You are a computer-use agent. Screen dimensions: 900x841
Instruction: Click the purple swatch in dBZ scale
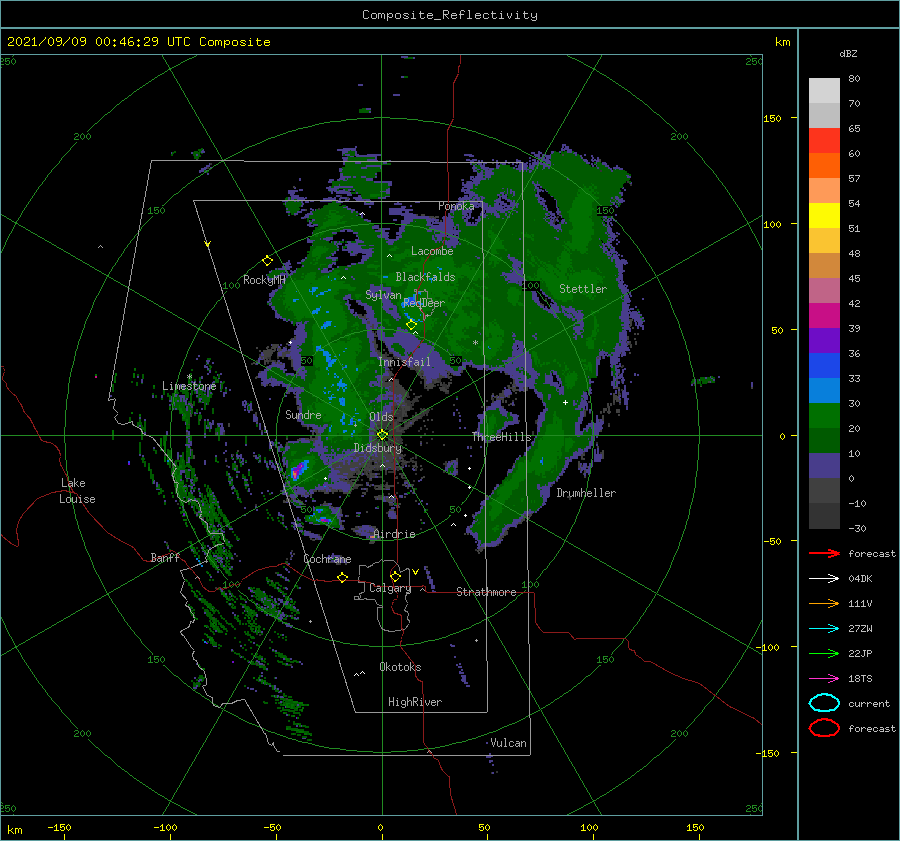click(824, 341)
